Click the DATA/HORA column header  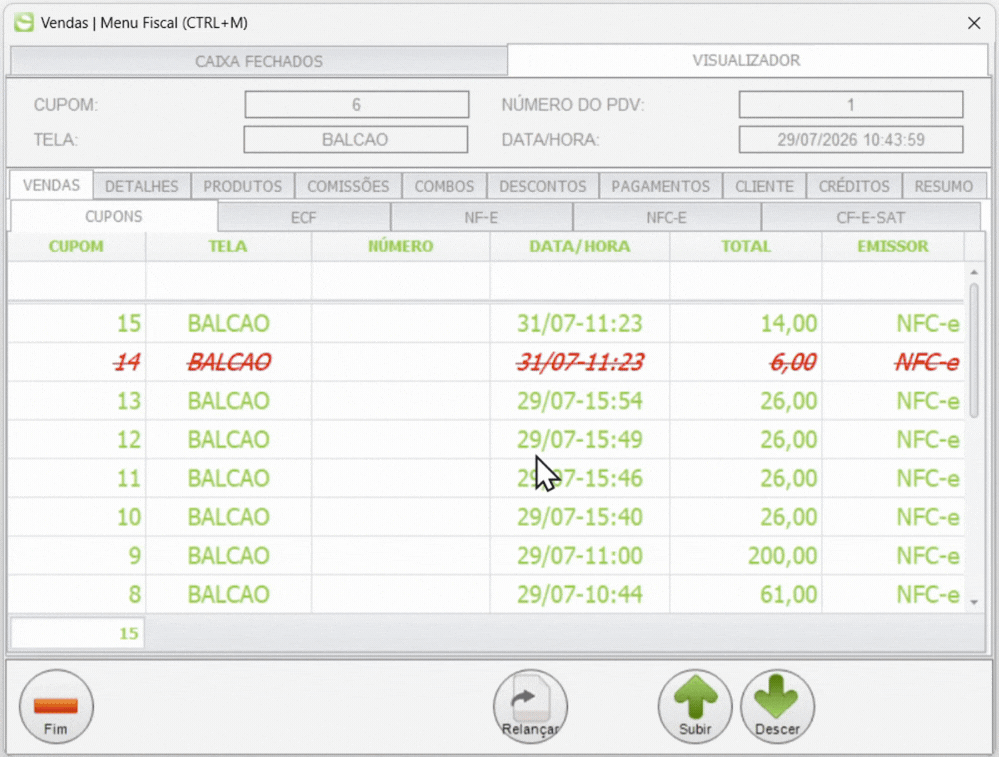click(x=579, y=247)
